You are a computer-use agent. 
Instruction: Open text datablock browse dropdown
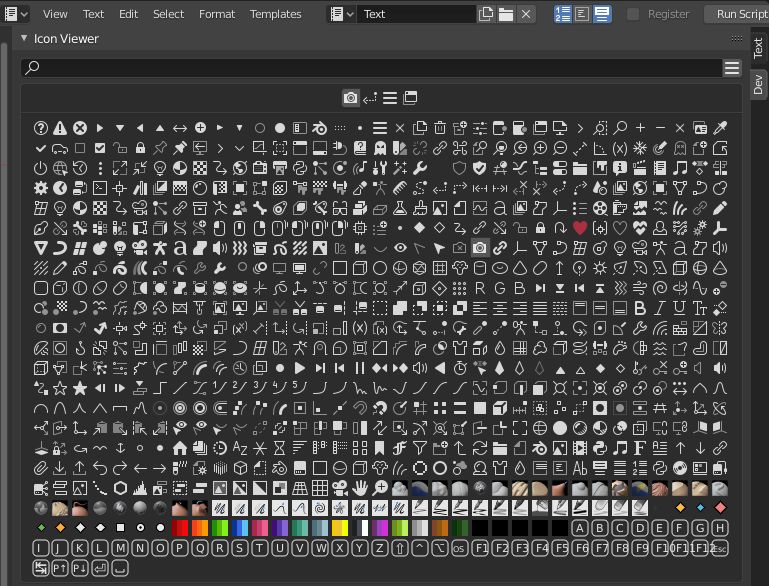(342, 14)
